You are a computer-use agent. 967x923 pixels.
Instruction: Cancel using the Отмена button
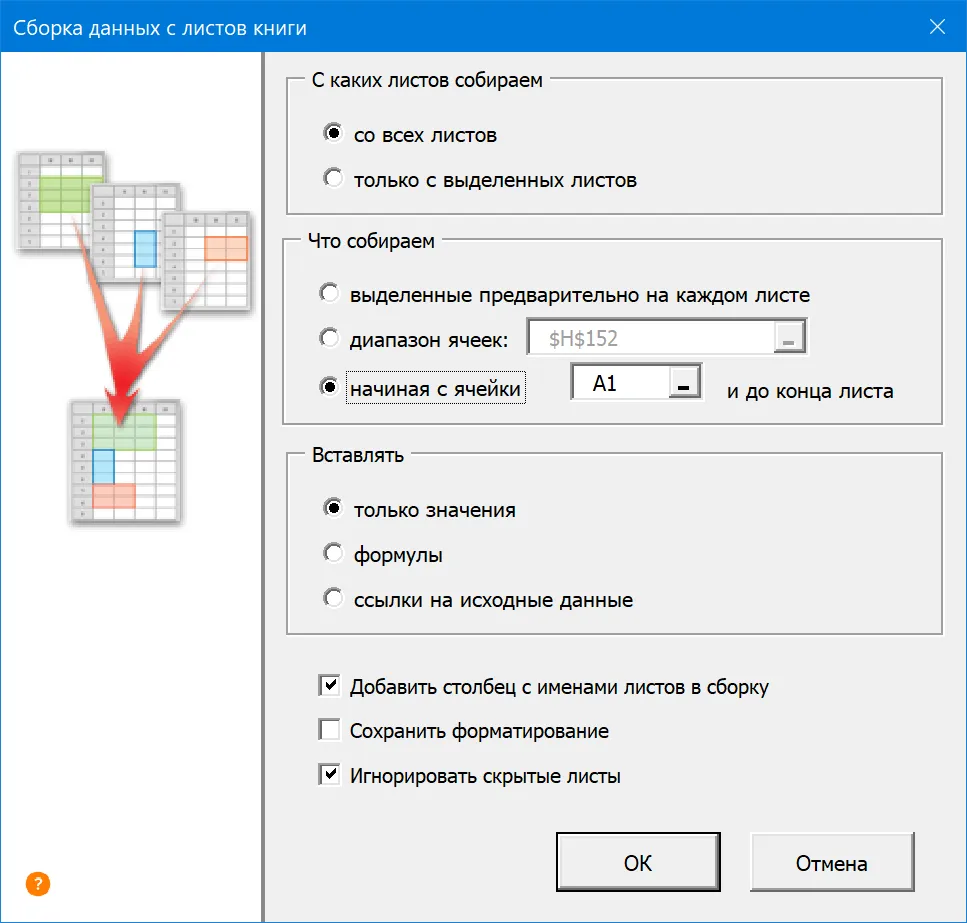(831, 862)
